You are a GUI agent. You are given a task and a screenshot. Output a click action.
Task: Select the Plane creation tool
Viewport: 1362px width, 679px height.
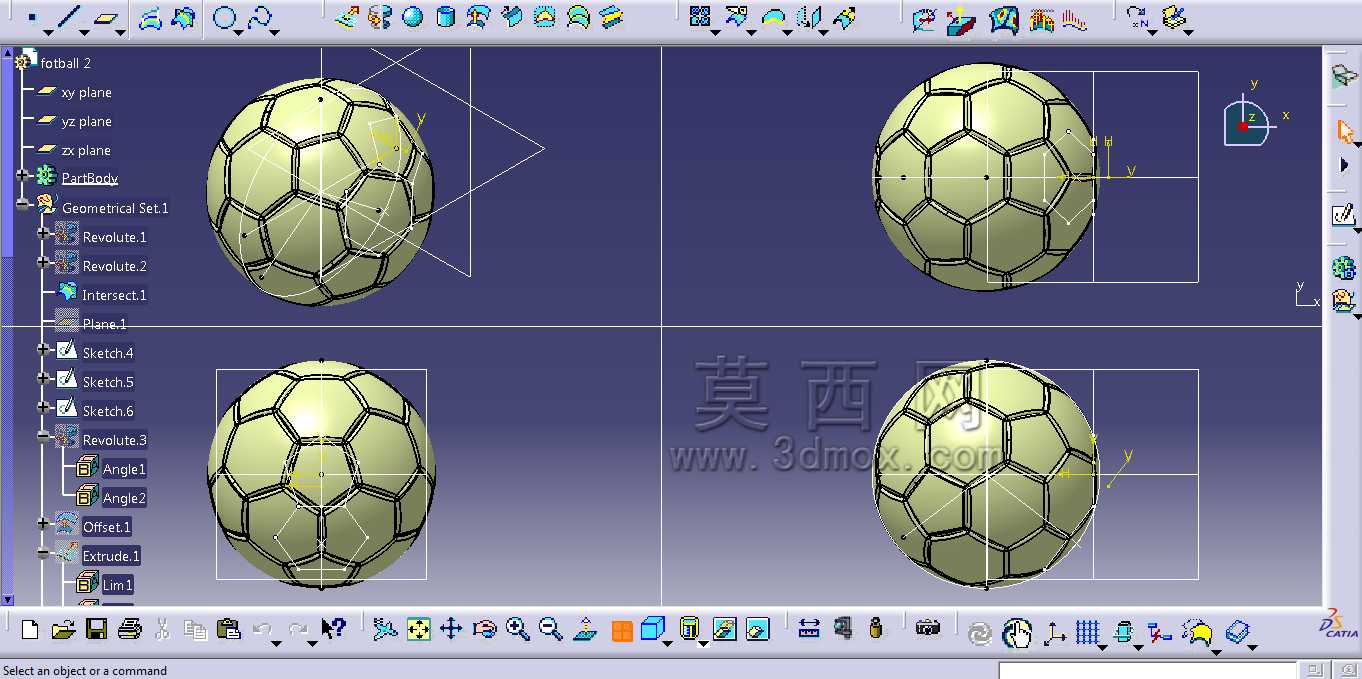click(105, 18)
